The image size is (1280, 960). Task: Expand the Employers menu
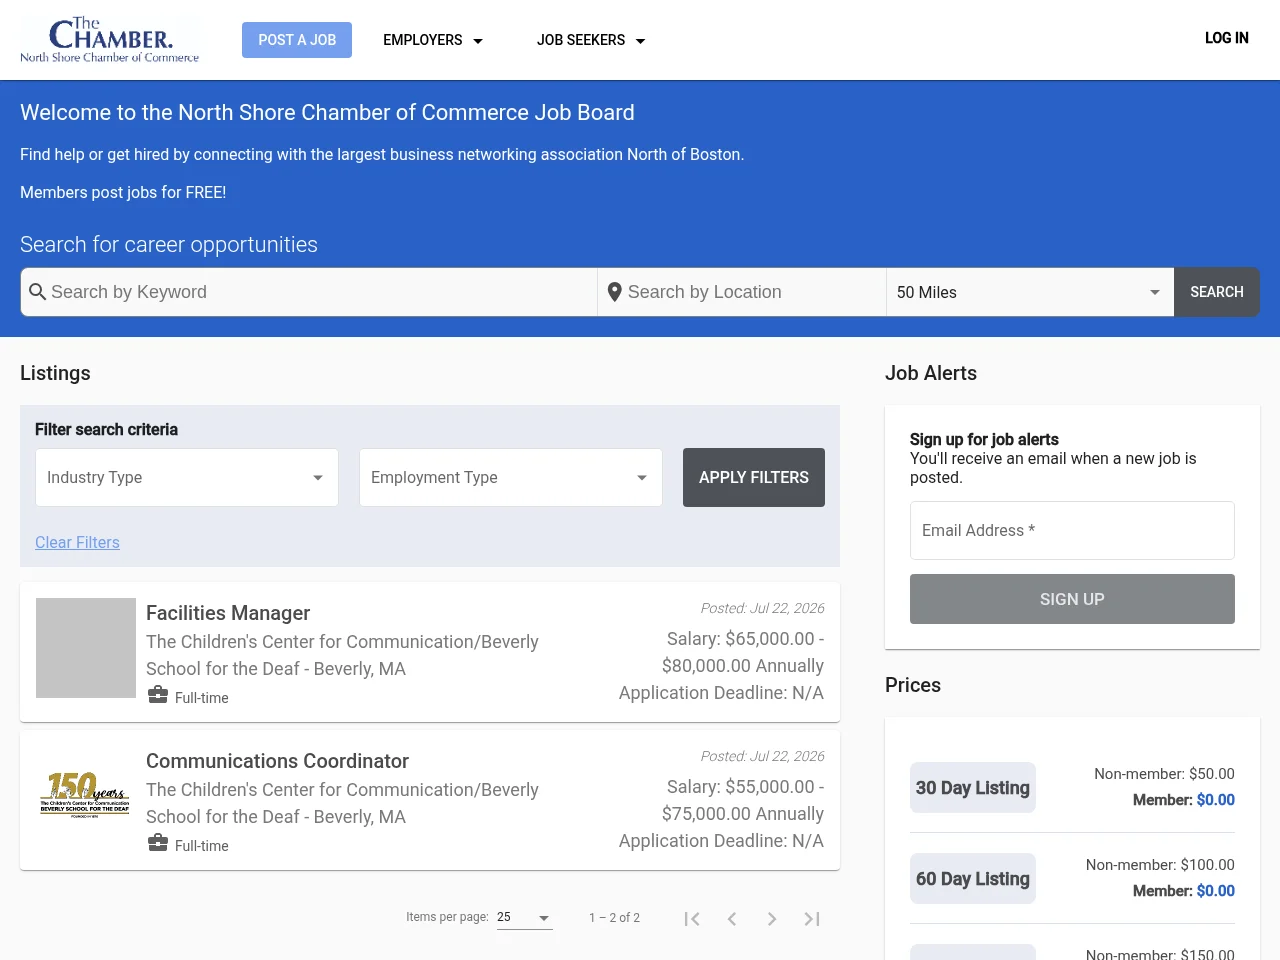click(433, 40)
